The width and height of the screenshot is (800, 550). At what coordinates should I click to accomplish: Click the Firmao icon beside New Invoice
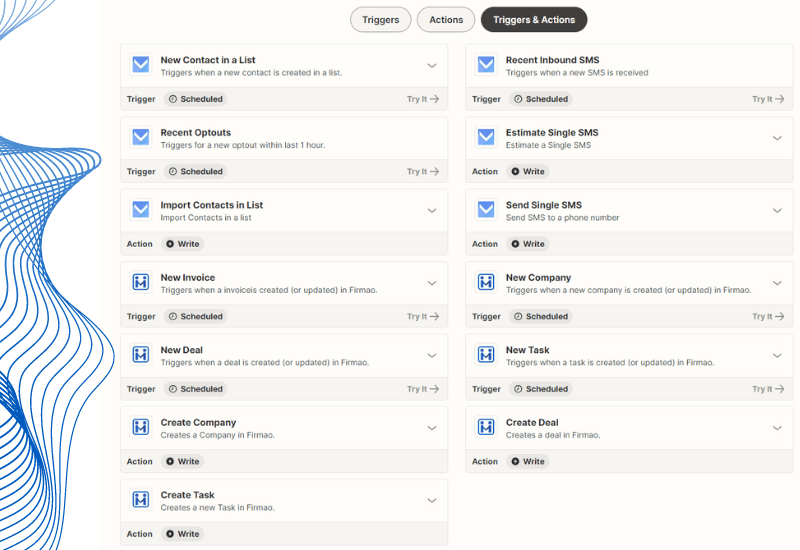point(141,283)
